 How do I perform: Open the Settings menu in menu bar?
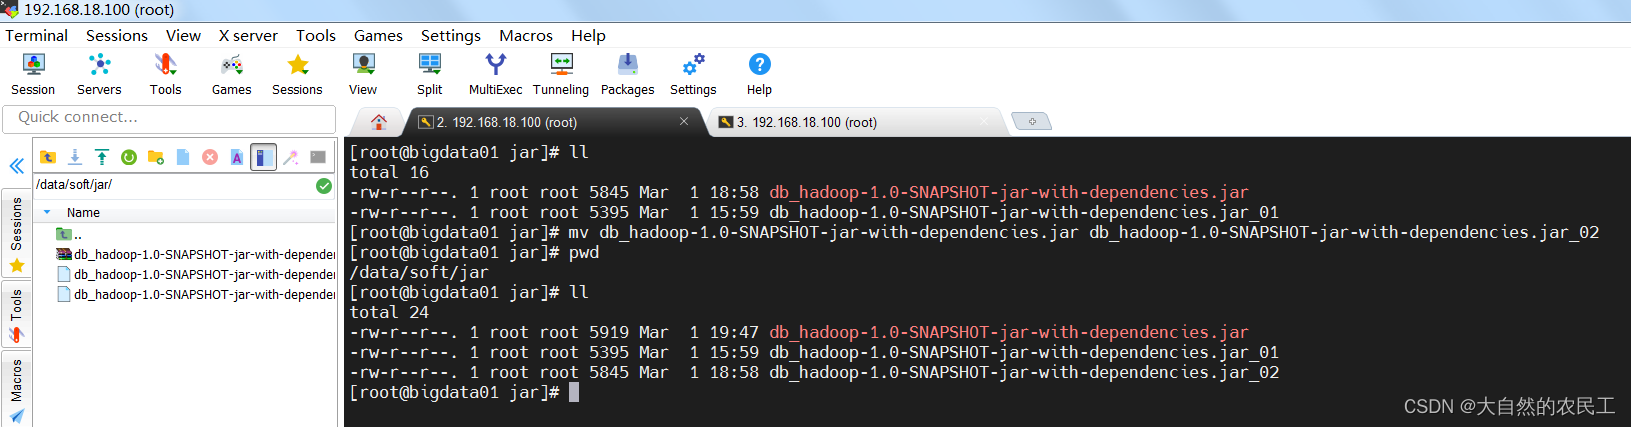(451, 35)
